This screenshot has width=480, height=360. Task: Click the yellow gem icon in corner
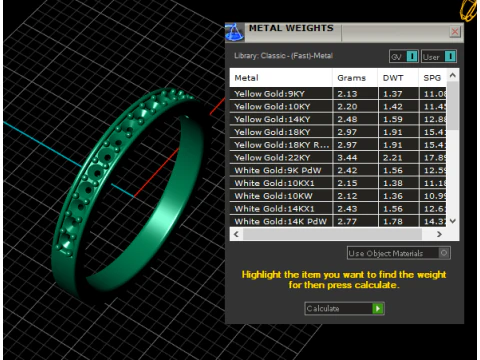click(x=468, y=10)
